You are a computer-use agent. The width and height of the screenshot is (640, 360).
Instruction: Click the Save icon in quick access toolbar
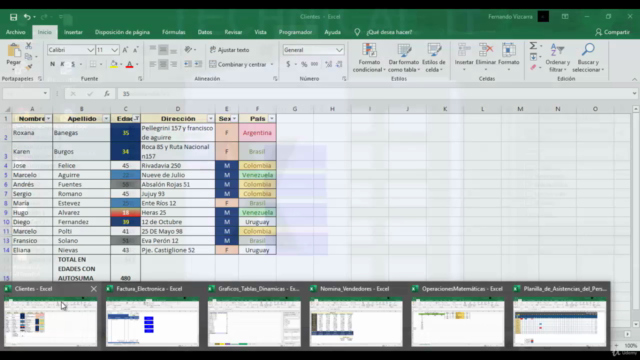click(13, 17)
